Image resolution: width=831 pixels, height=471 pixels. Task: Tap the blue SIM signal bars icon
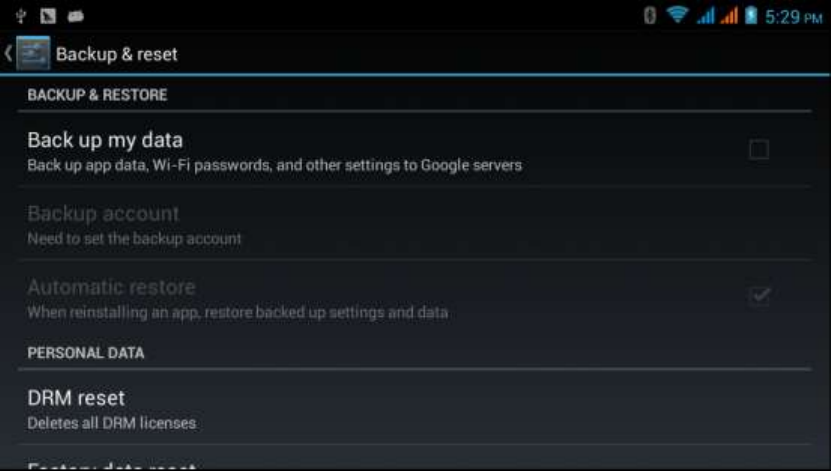[705, 16]
